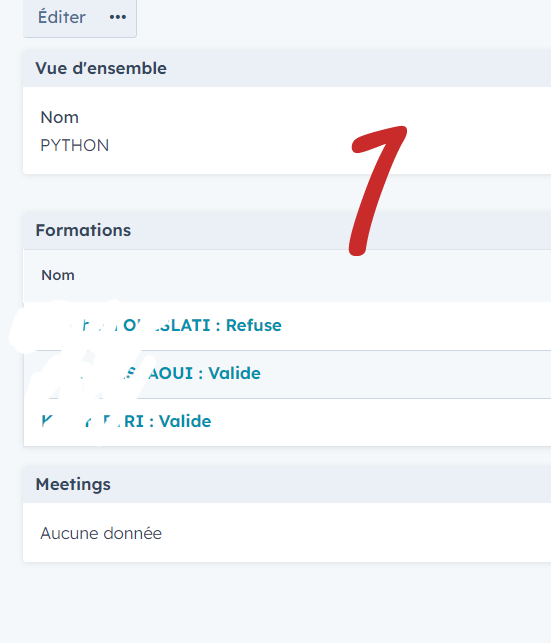Open the formation link ending SLATI : Refuse
Screen dimensions: 551x643
coord(162,325)
